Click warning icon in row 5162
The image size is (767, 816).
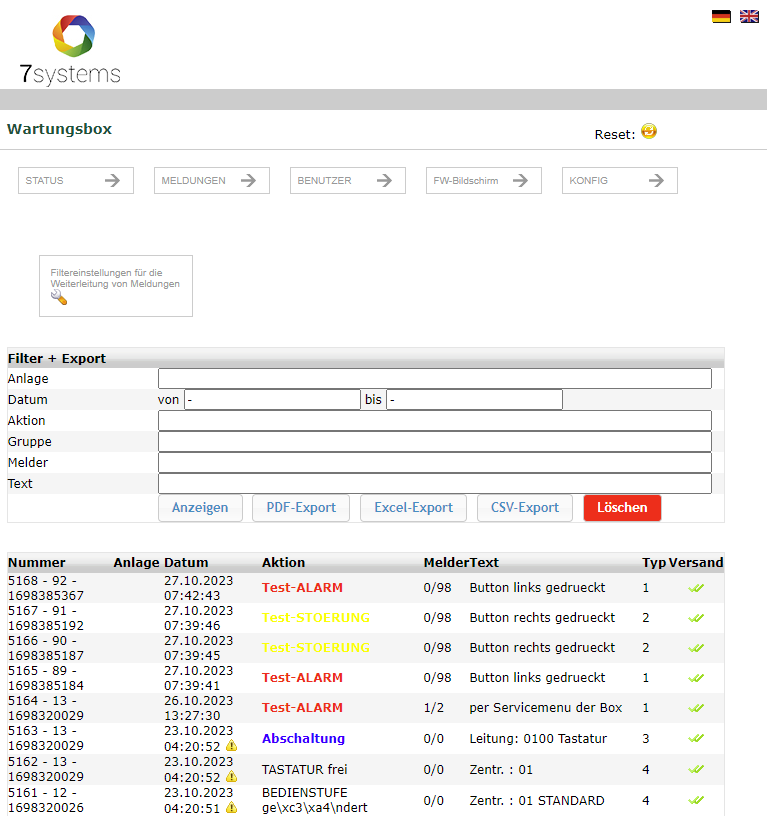[x=232, y=776]
